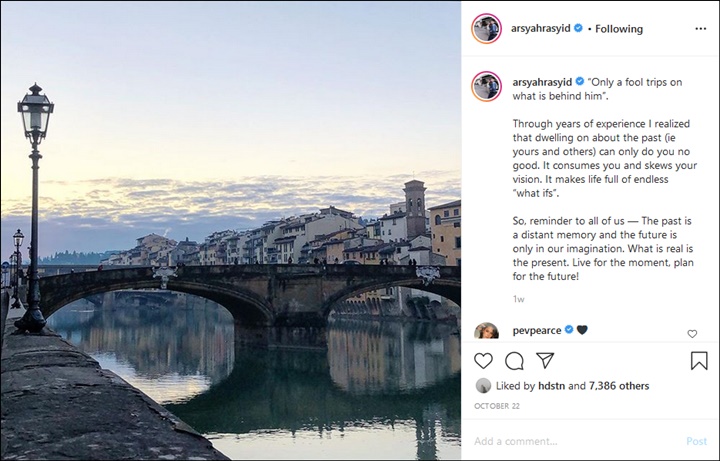Show the list of 7,386 others who liked

click(x=619, y=386)
